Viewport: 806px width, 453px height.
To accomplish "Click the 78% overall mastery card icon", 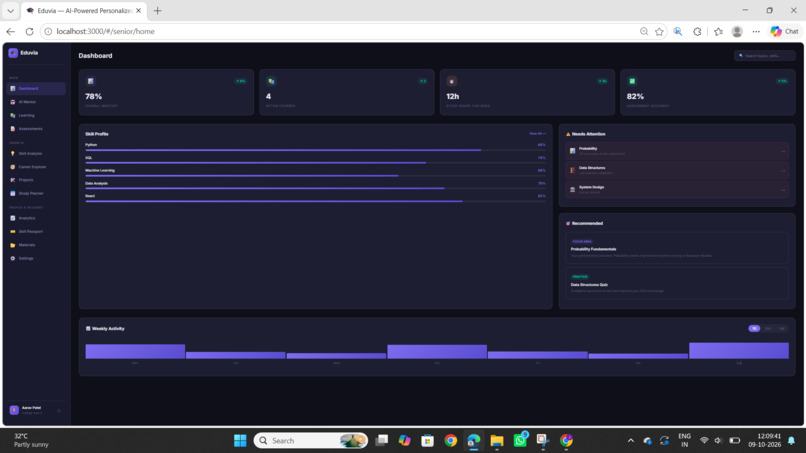I will click(91, 81).
